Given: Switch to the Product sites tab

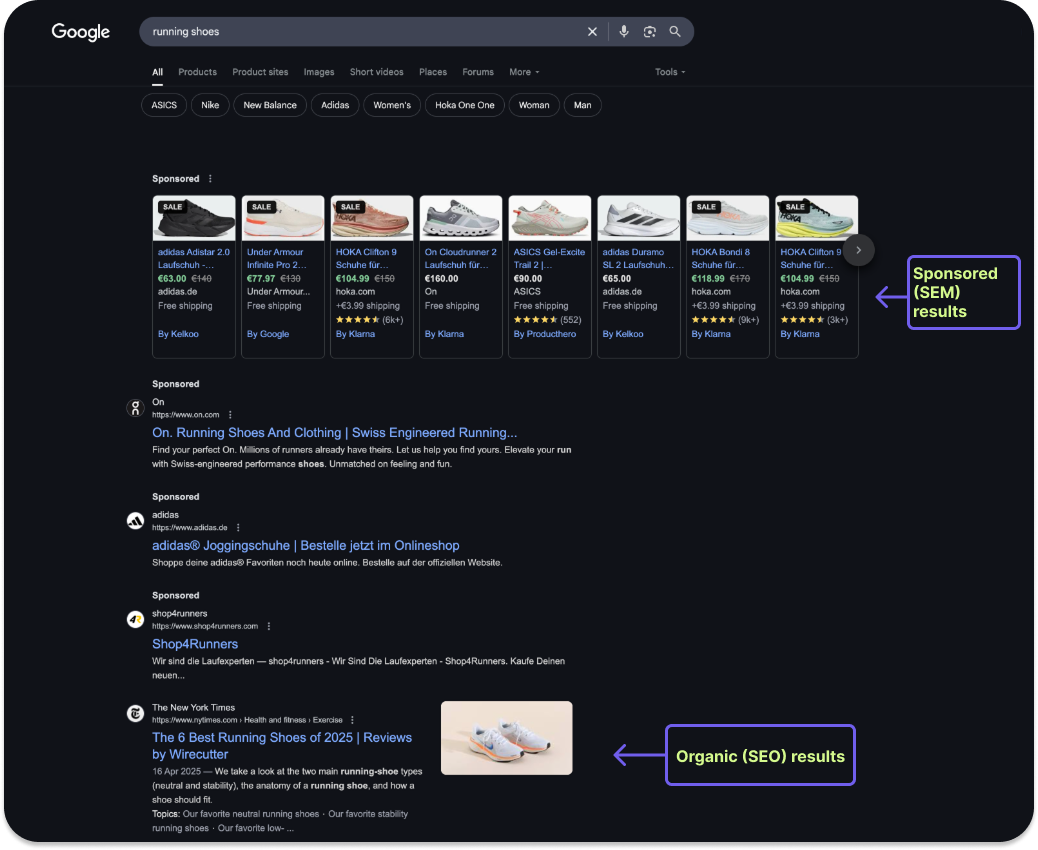Looking at the screenshot, I should (x=260, y=72).
